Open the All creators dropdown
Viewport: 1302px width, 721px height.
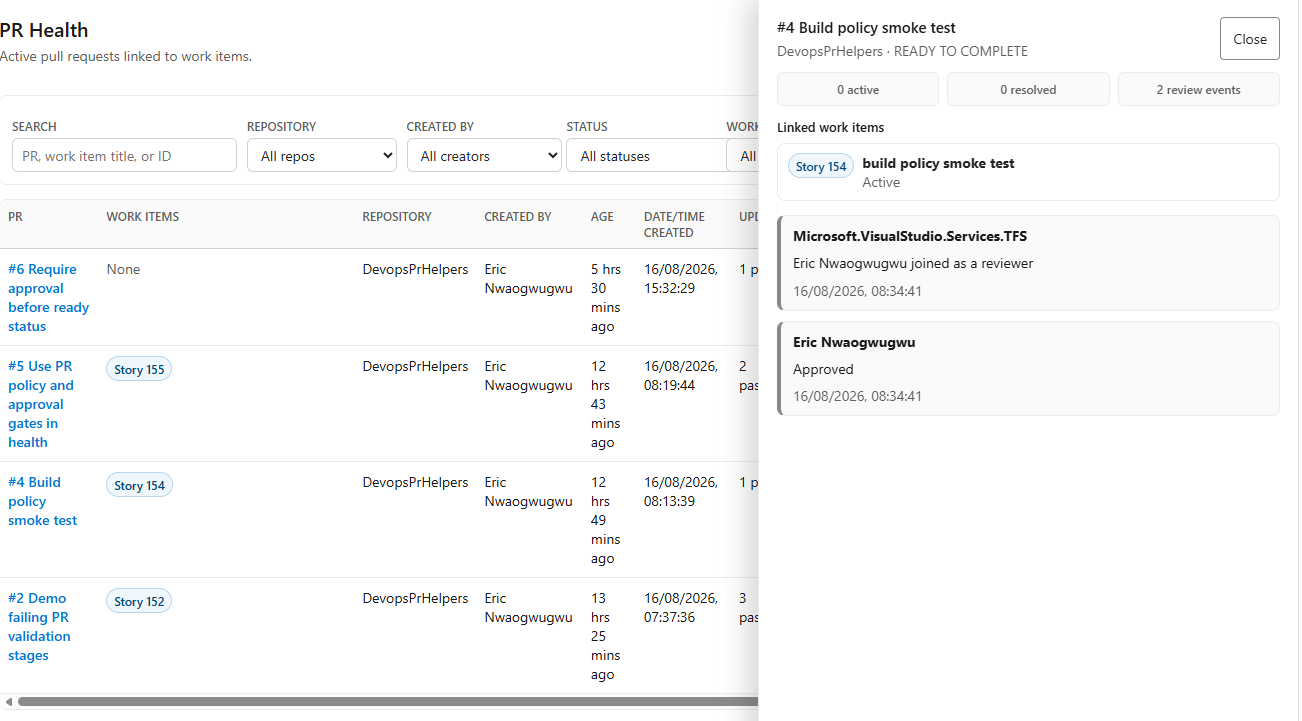click(x=484, y=156)
